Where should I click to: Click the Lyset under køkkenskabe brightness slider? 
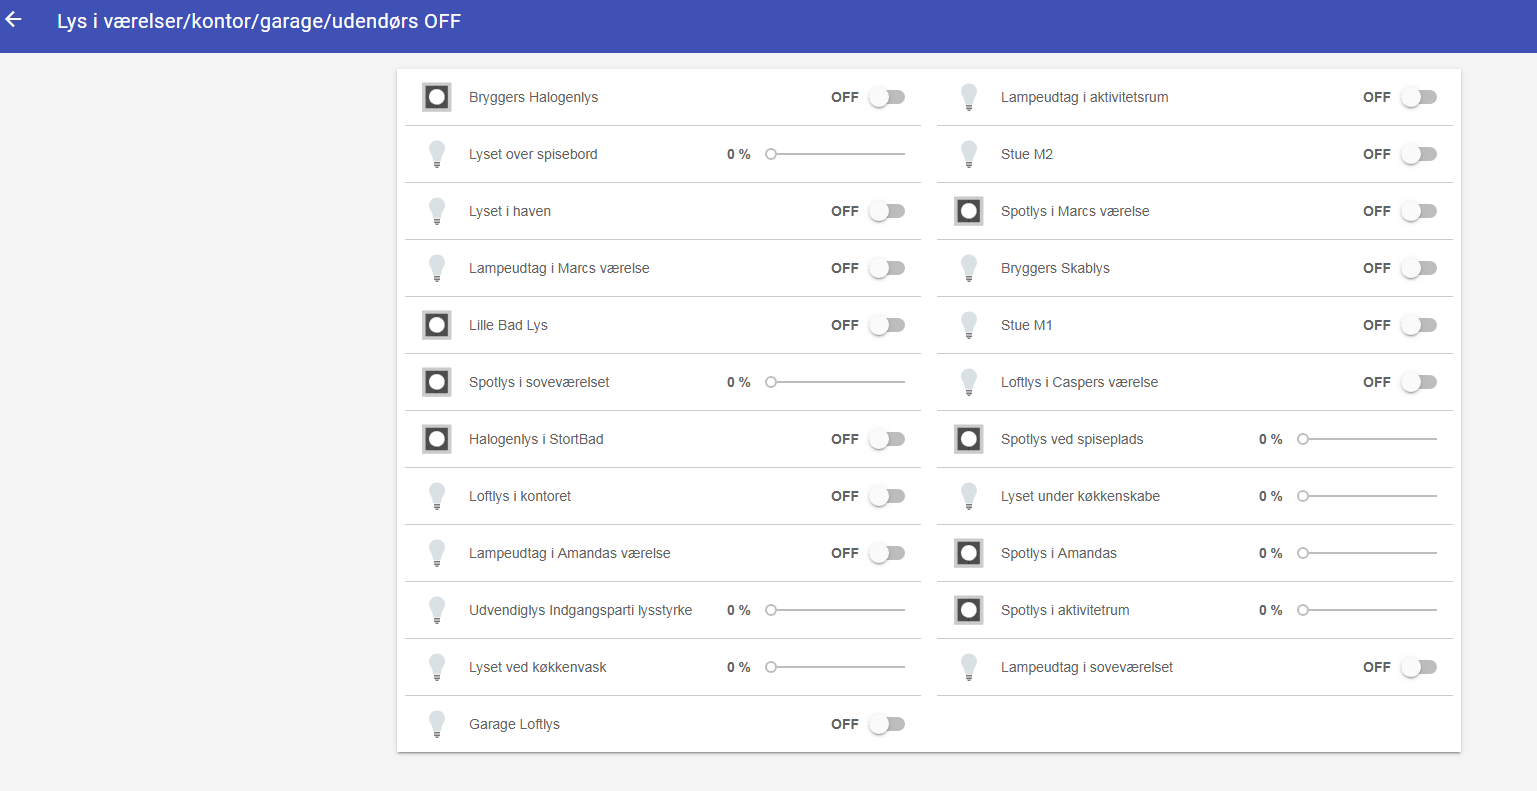pos(1369,496)
